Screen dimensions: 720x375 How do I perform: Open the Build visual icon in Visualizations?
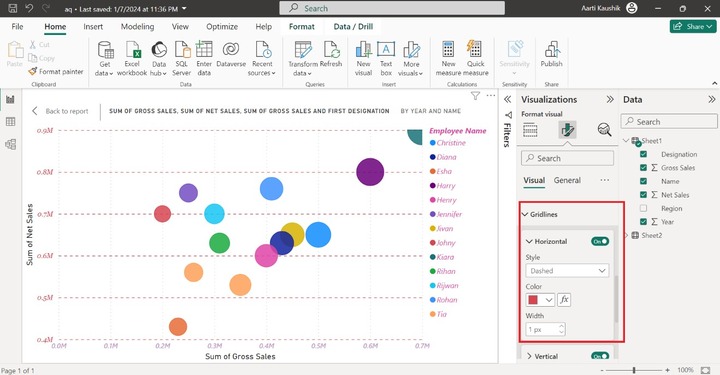(x=530, y=130)
